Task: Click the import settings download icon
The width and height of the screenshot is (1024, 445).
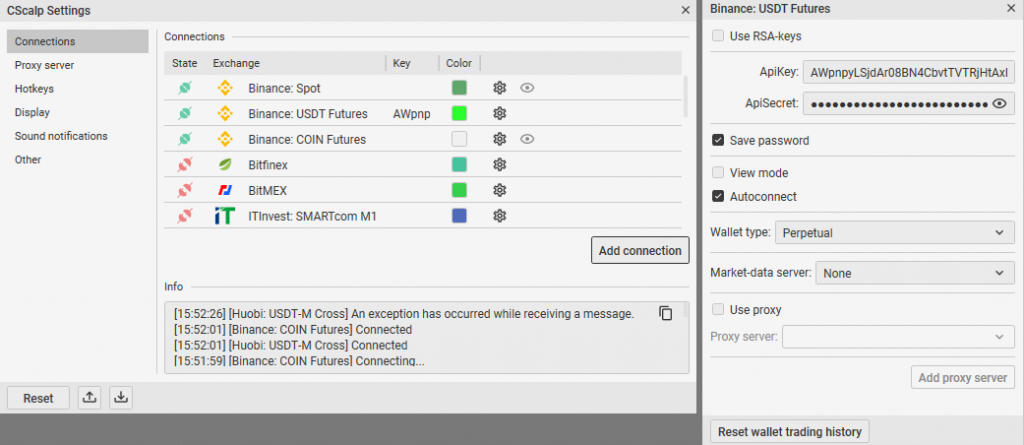Action: (x=121, y=397)
